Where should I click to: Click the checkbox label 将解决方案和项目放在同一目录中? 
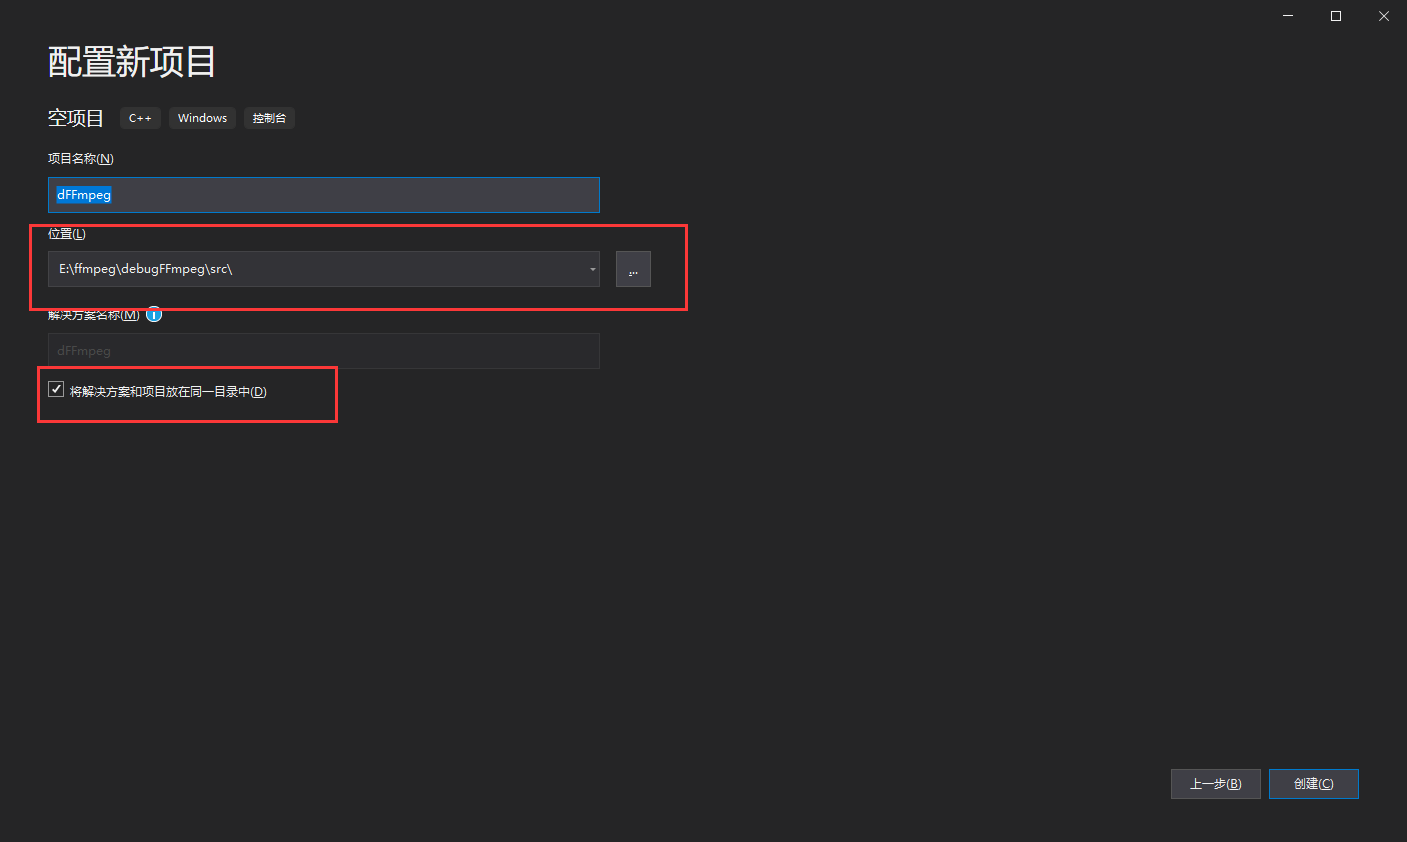coord(165,391)
